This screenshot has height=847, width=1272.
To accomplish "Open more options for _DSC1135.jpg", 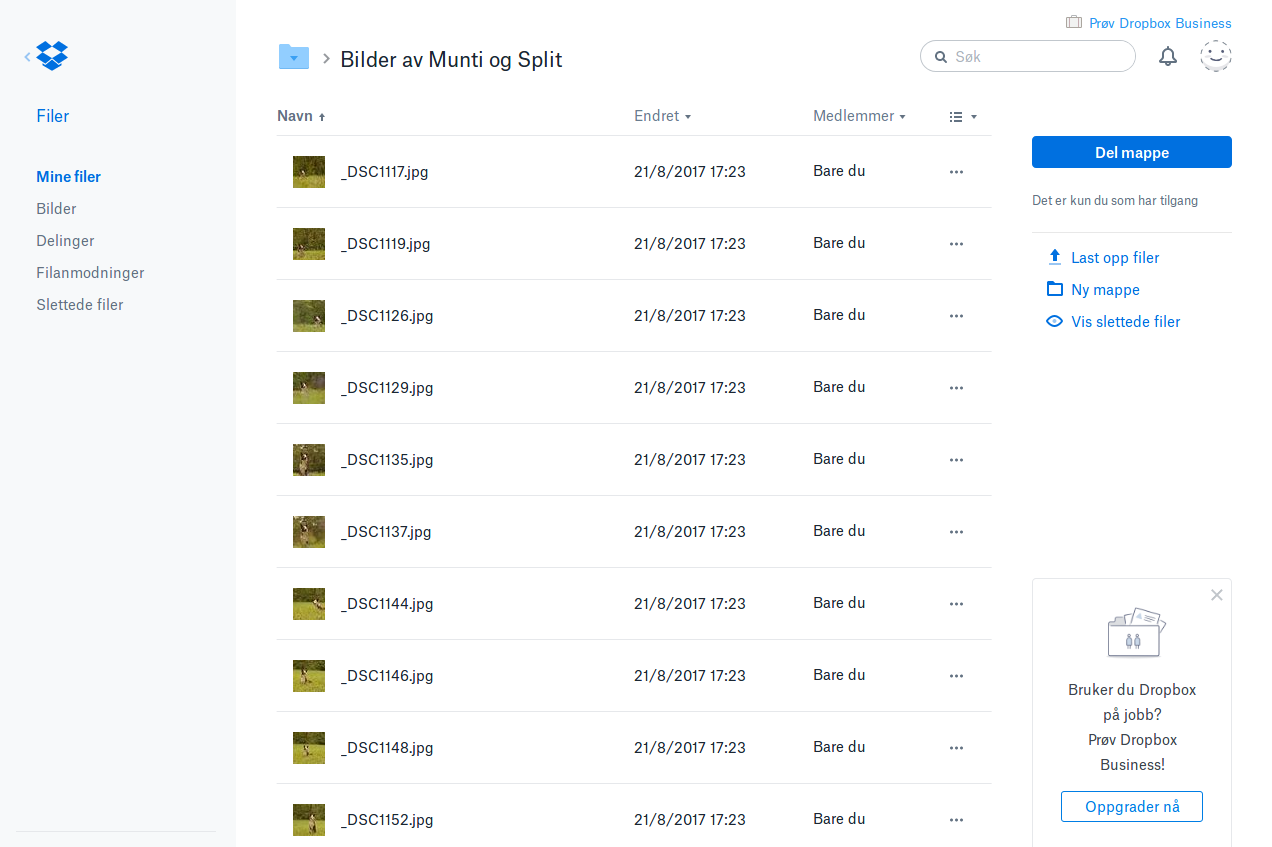I will click(x=956, y=460).
